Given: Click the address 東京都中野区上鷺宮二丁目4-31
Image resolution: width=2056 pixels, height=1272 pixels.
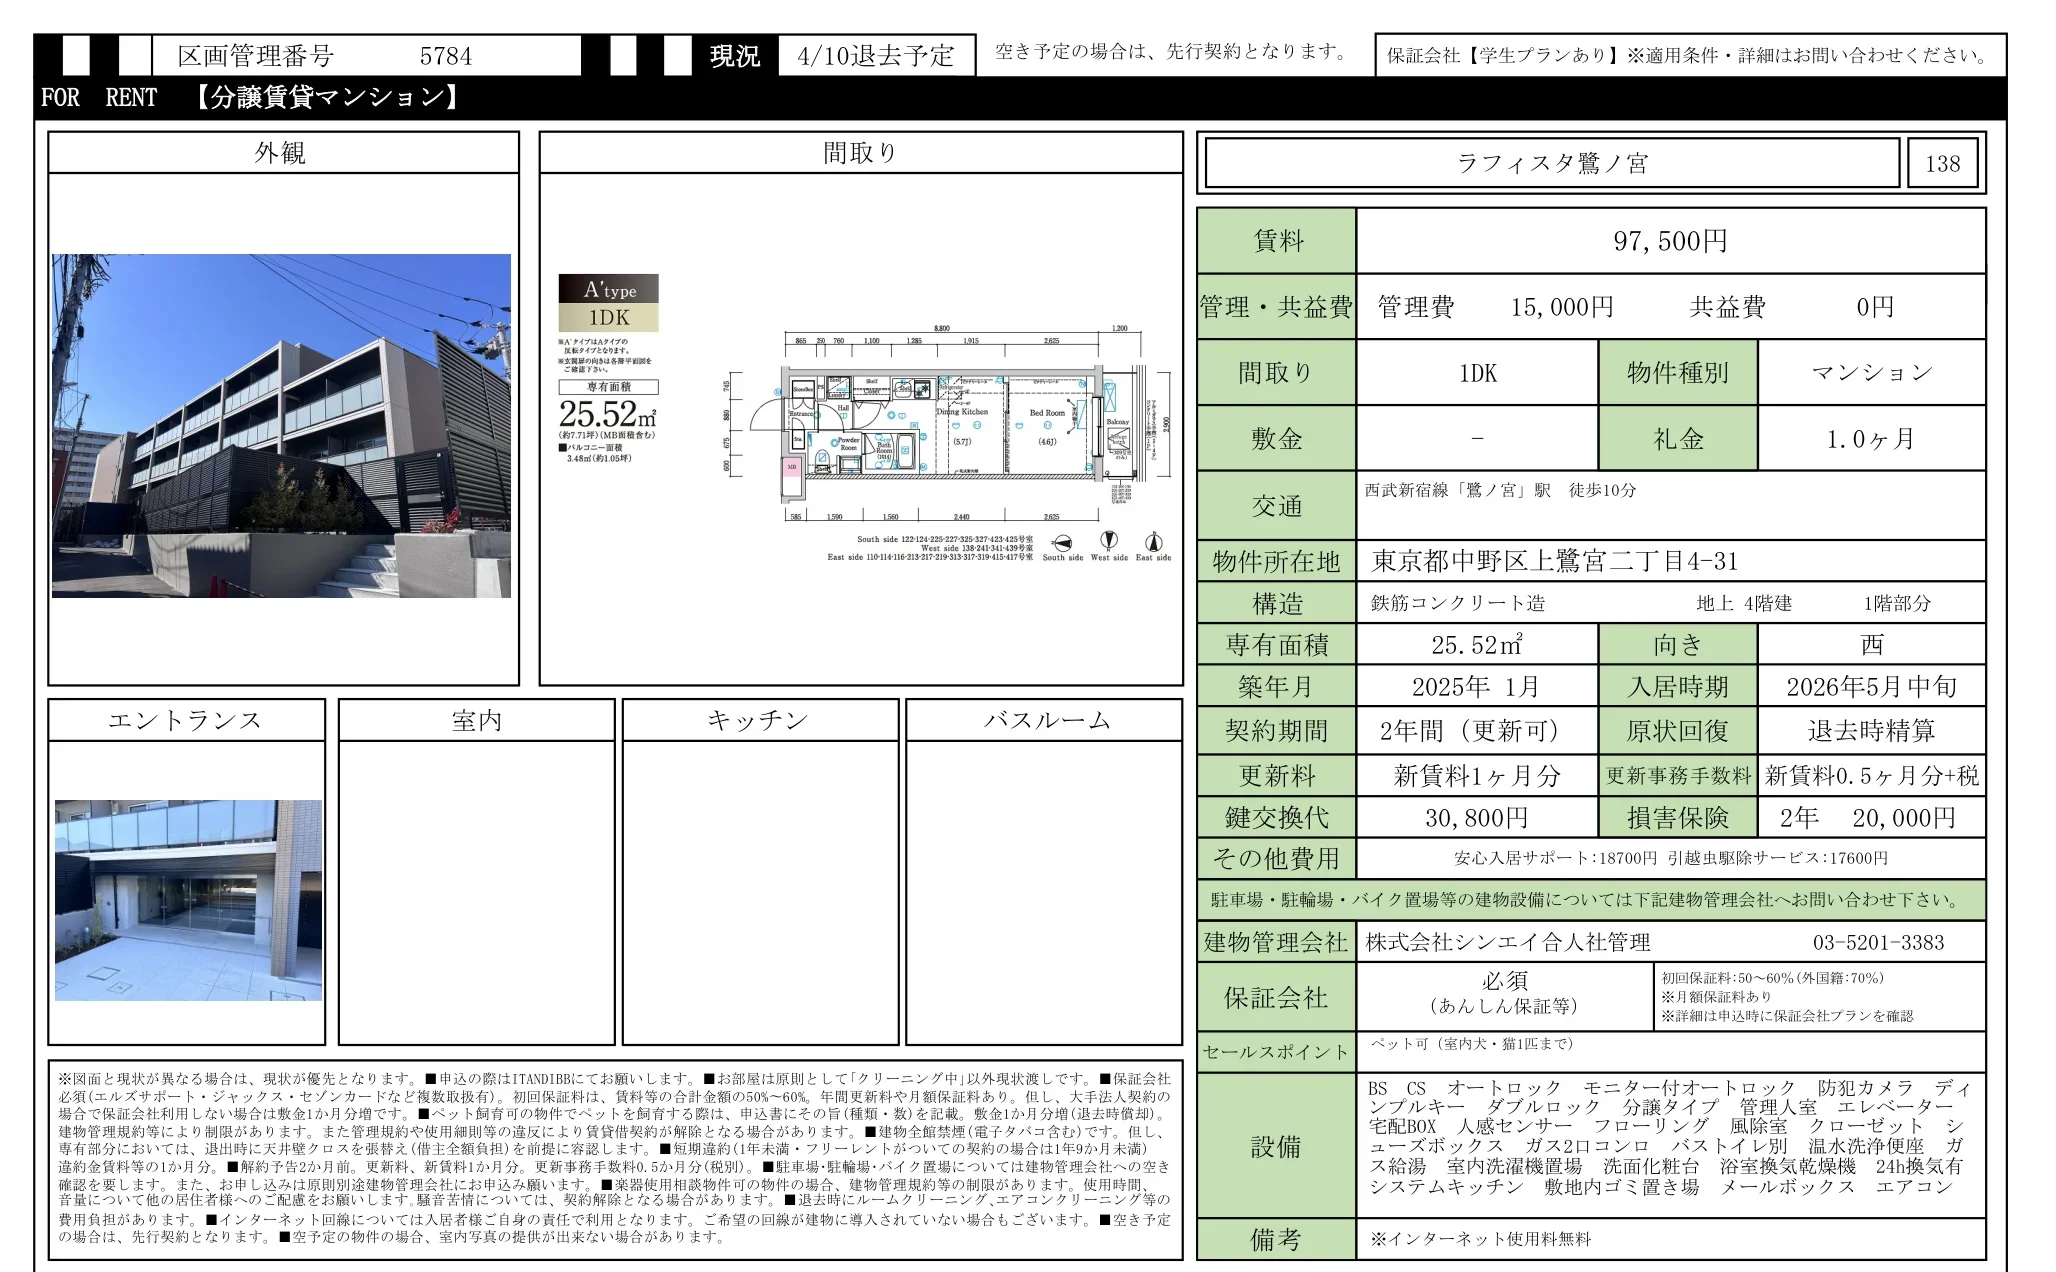Looking at the screenshot, I should pos(1554,561).
